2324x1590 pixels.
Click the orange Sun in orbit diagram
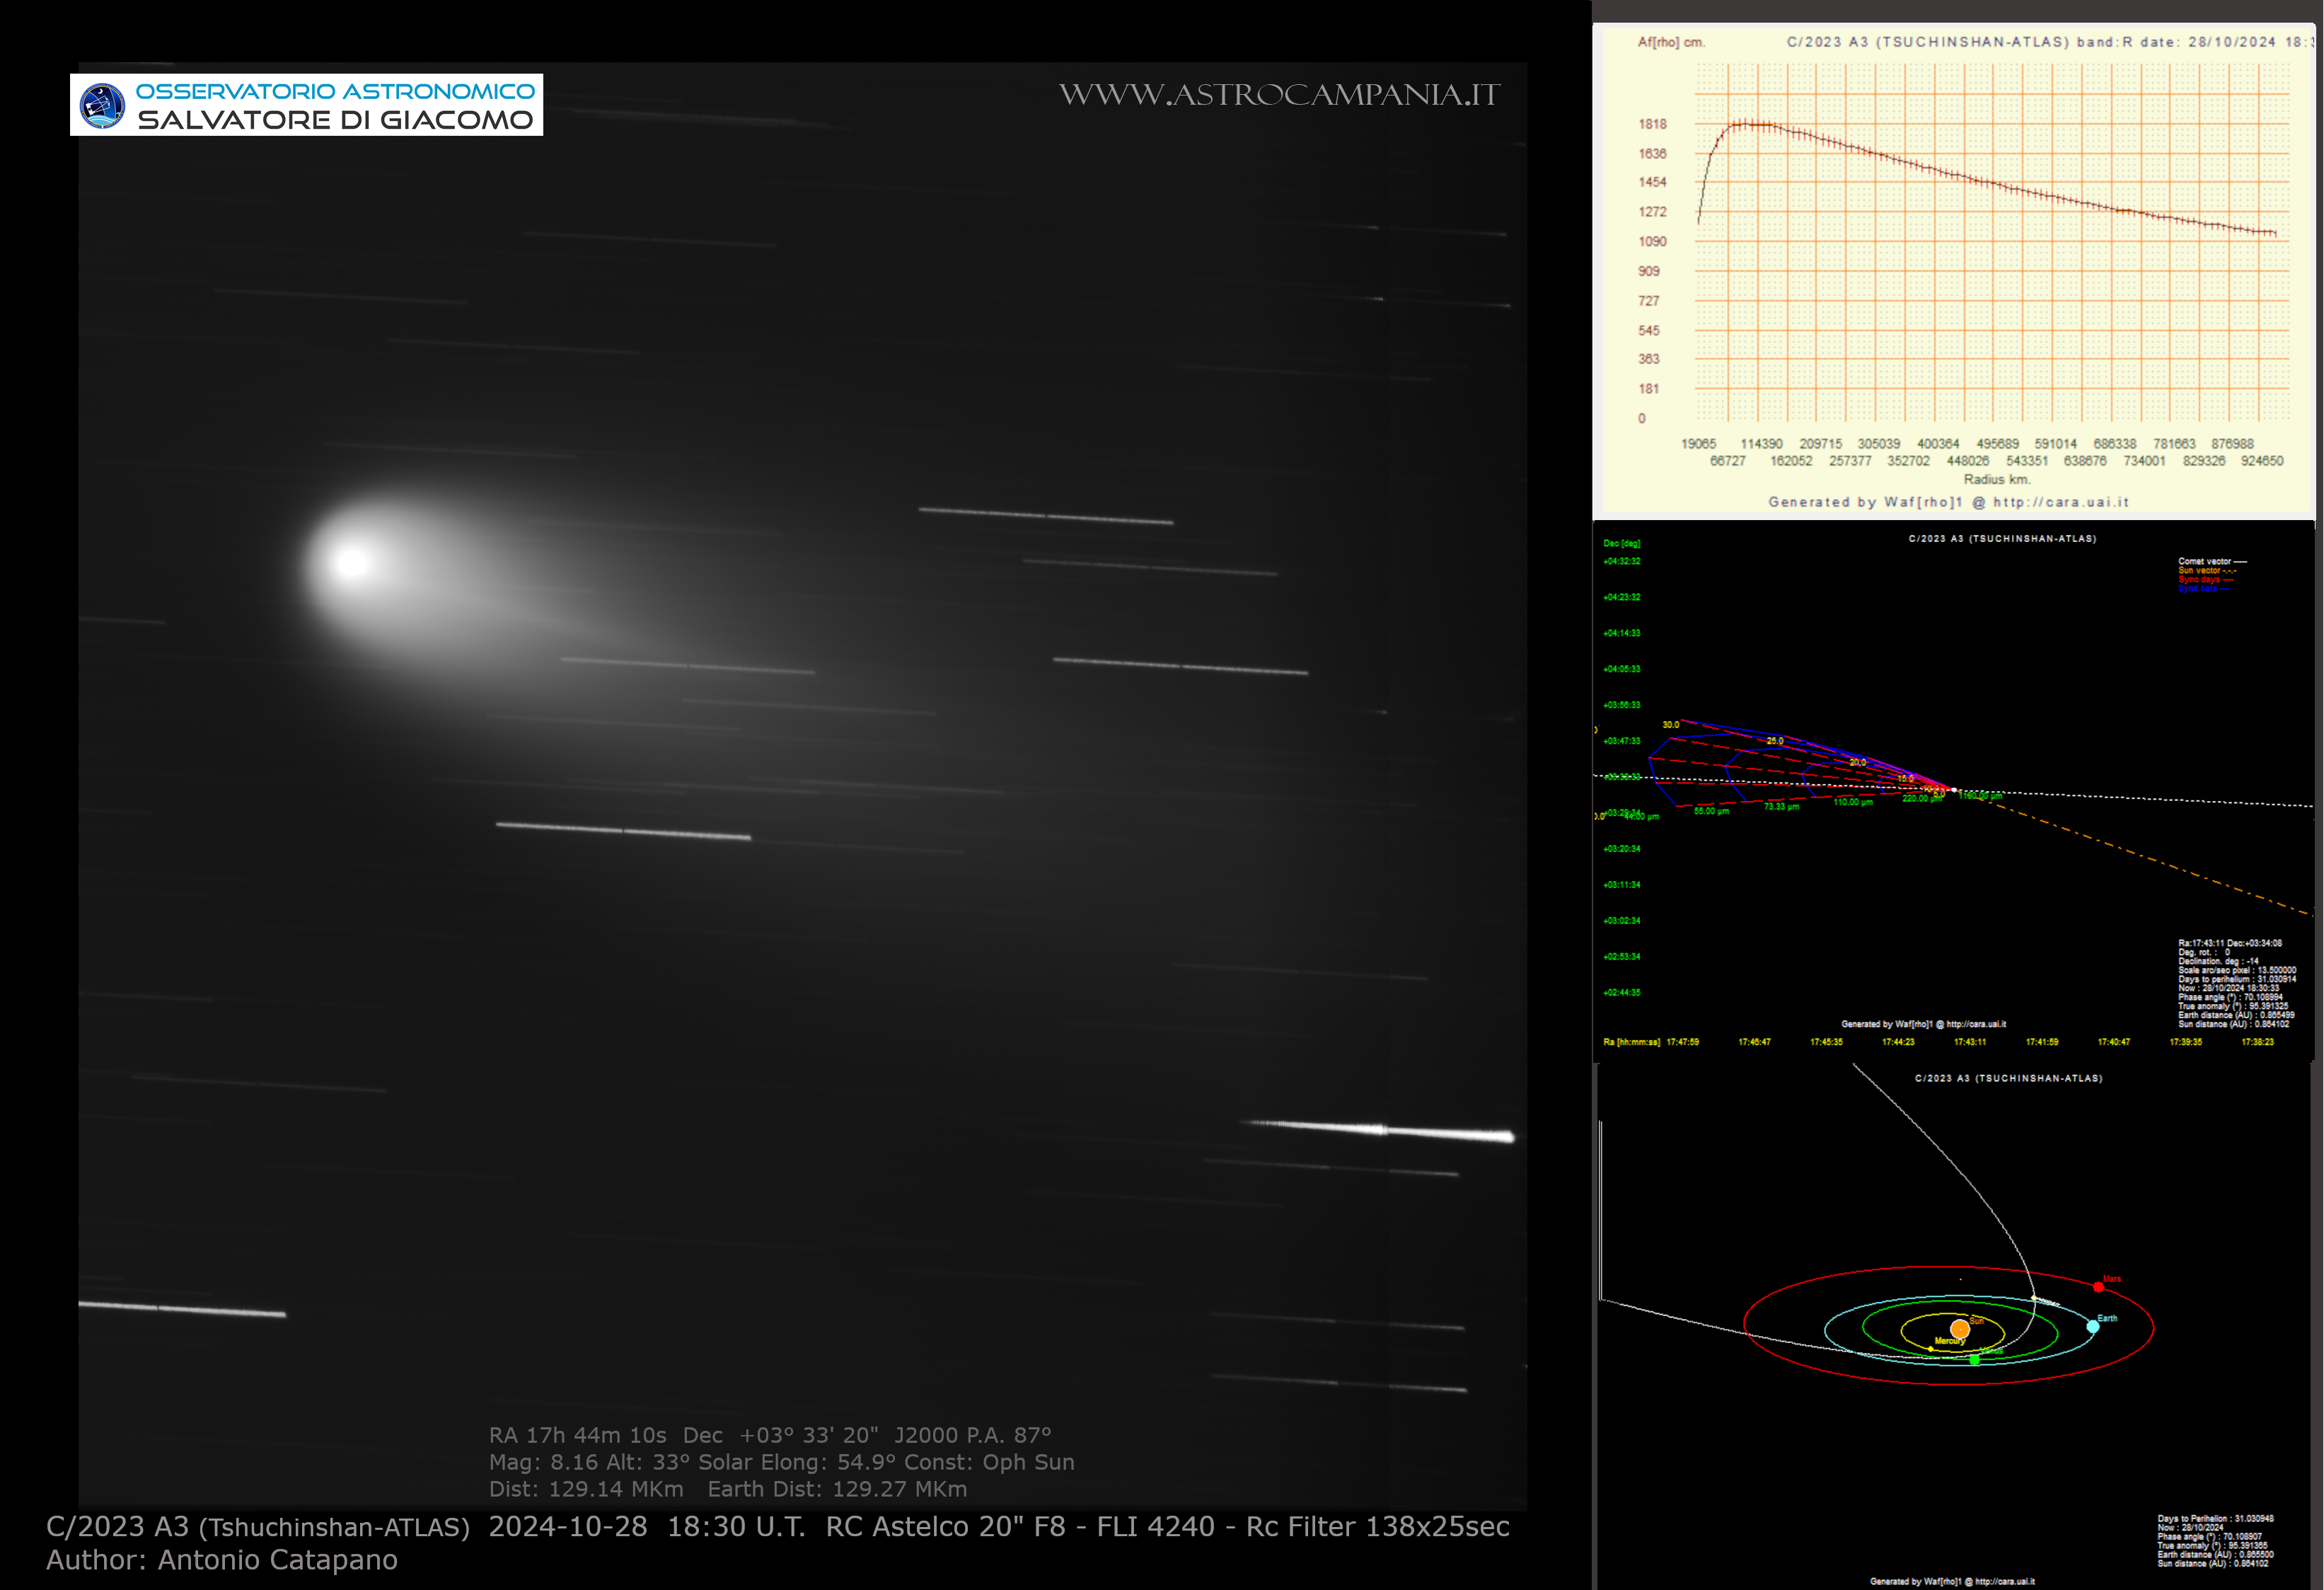pos(1959,1329)
